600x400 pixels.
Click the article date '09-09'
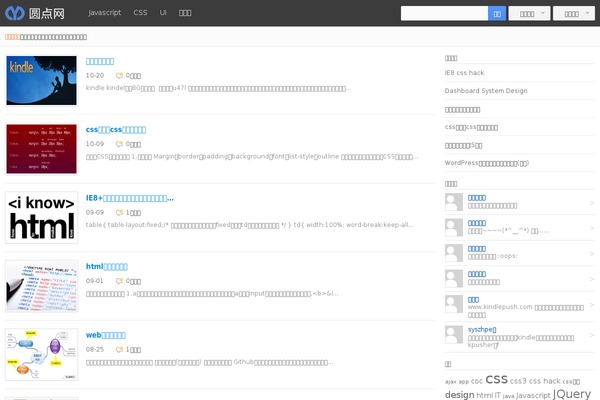[95, 212]
